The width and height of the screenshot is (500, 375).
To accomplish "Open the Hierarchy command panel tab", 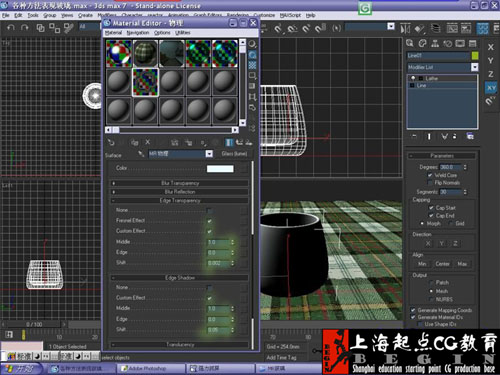I will click(x=435, y=43).
